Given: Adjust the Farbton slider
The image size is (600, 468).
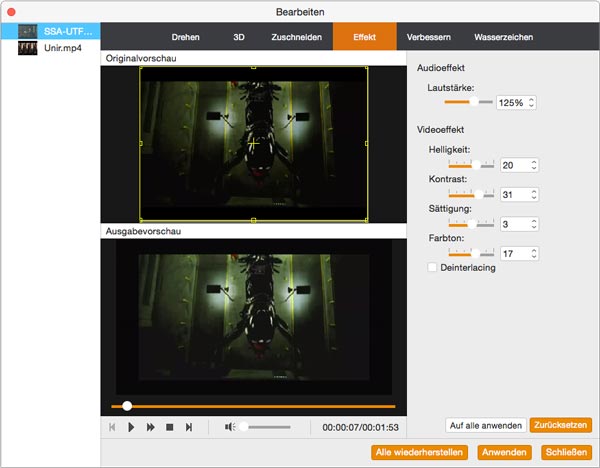Looking at the screenshot, I should point(471,254).
